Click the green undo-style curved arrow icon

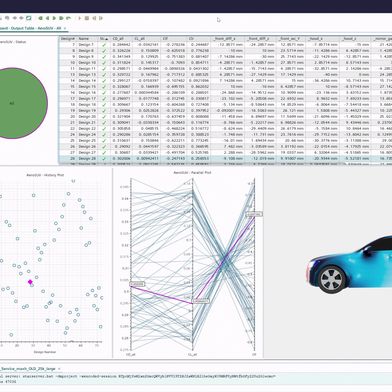[x=68, y=18]
